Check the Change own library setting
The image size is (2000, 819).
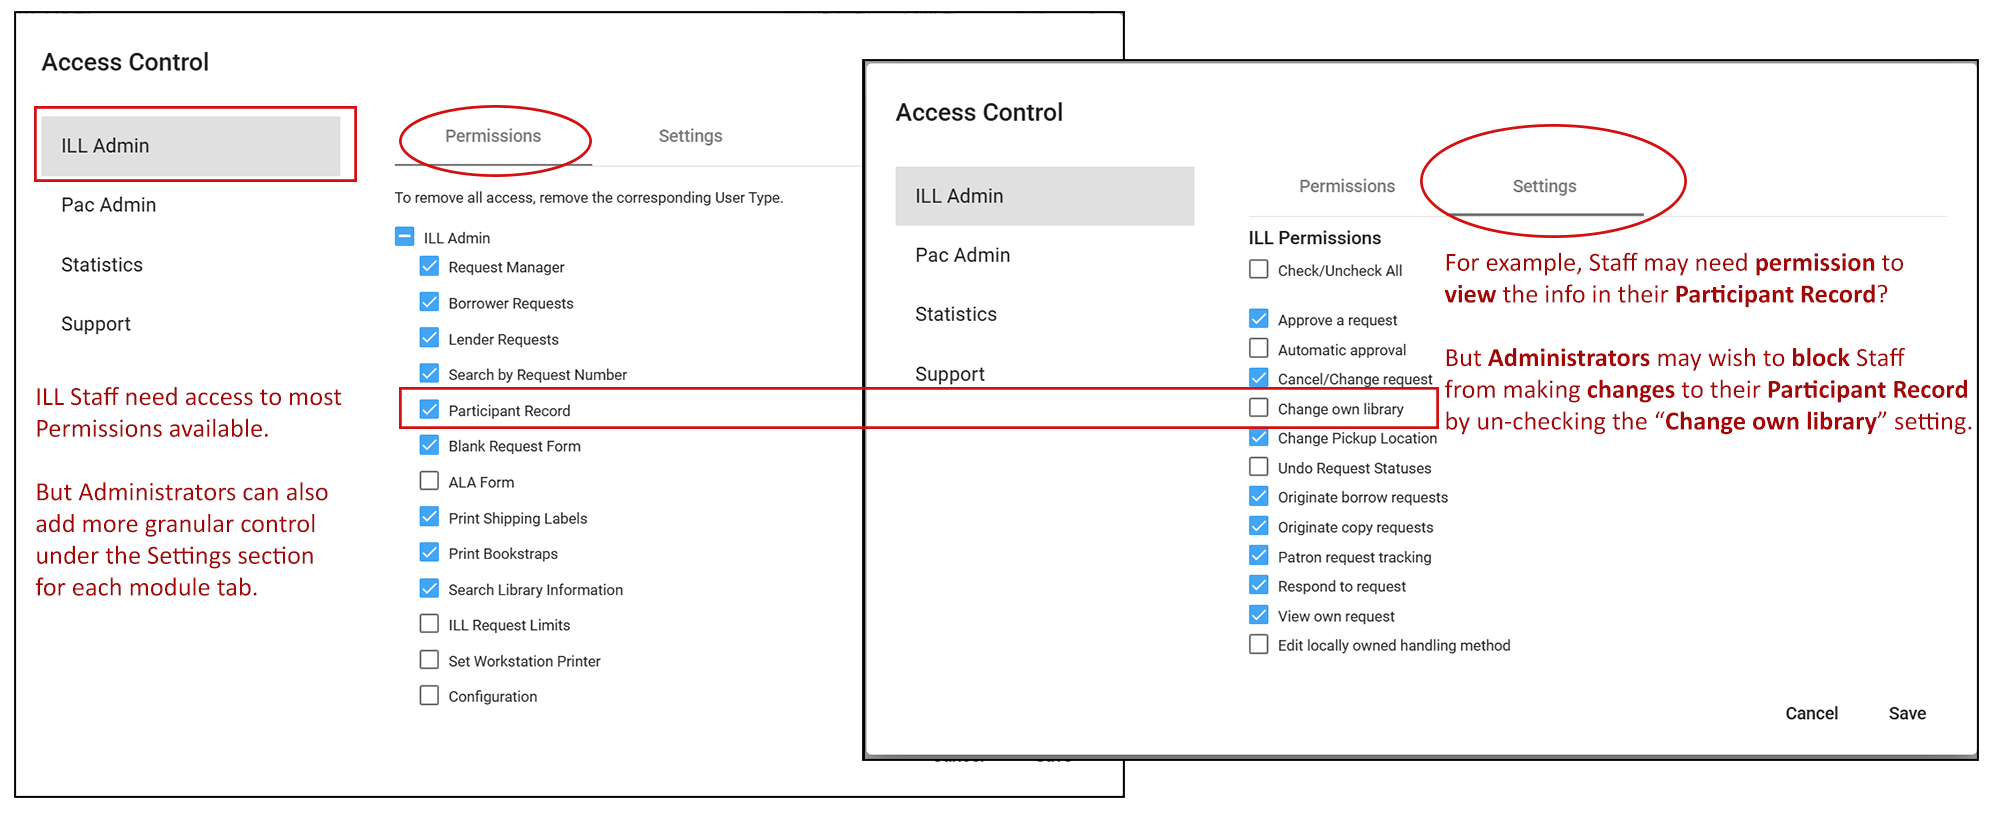(1259, 408)
